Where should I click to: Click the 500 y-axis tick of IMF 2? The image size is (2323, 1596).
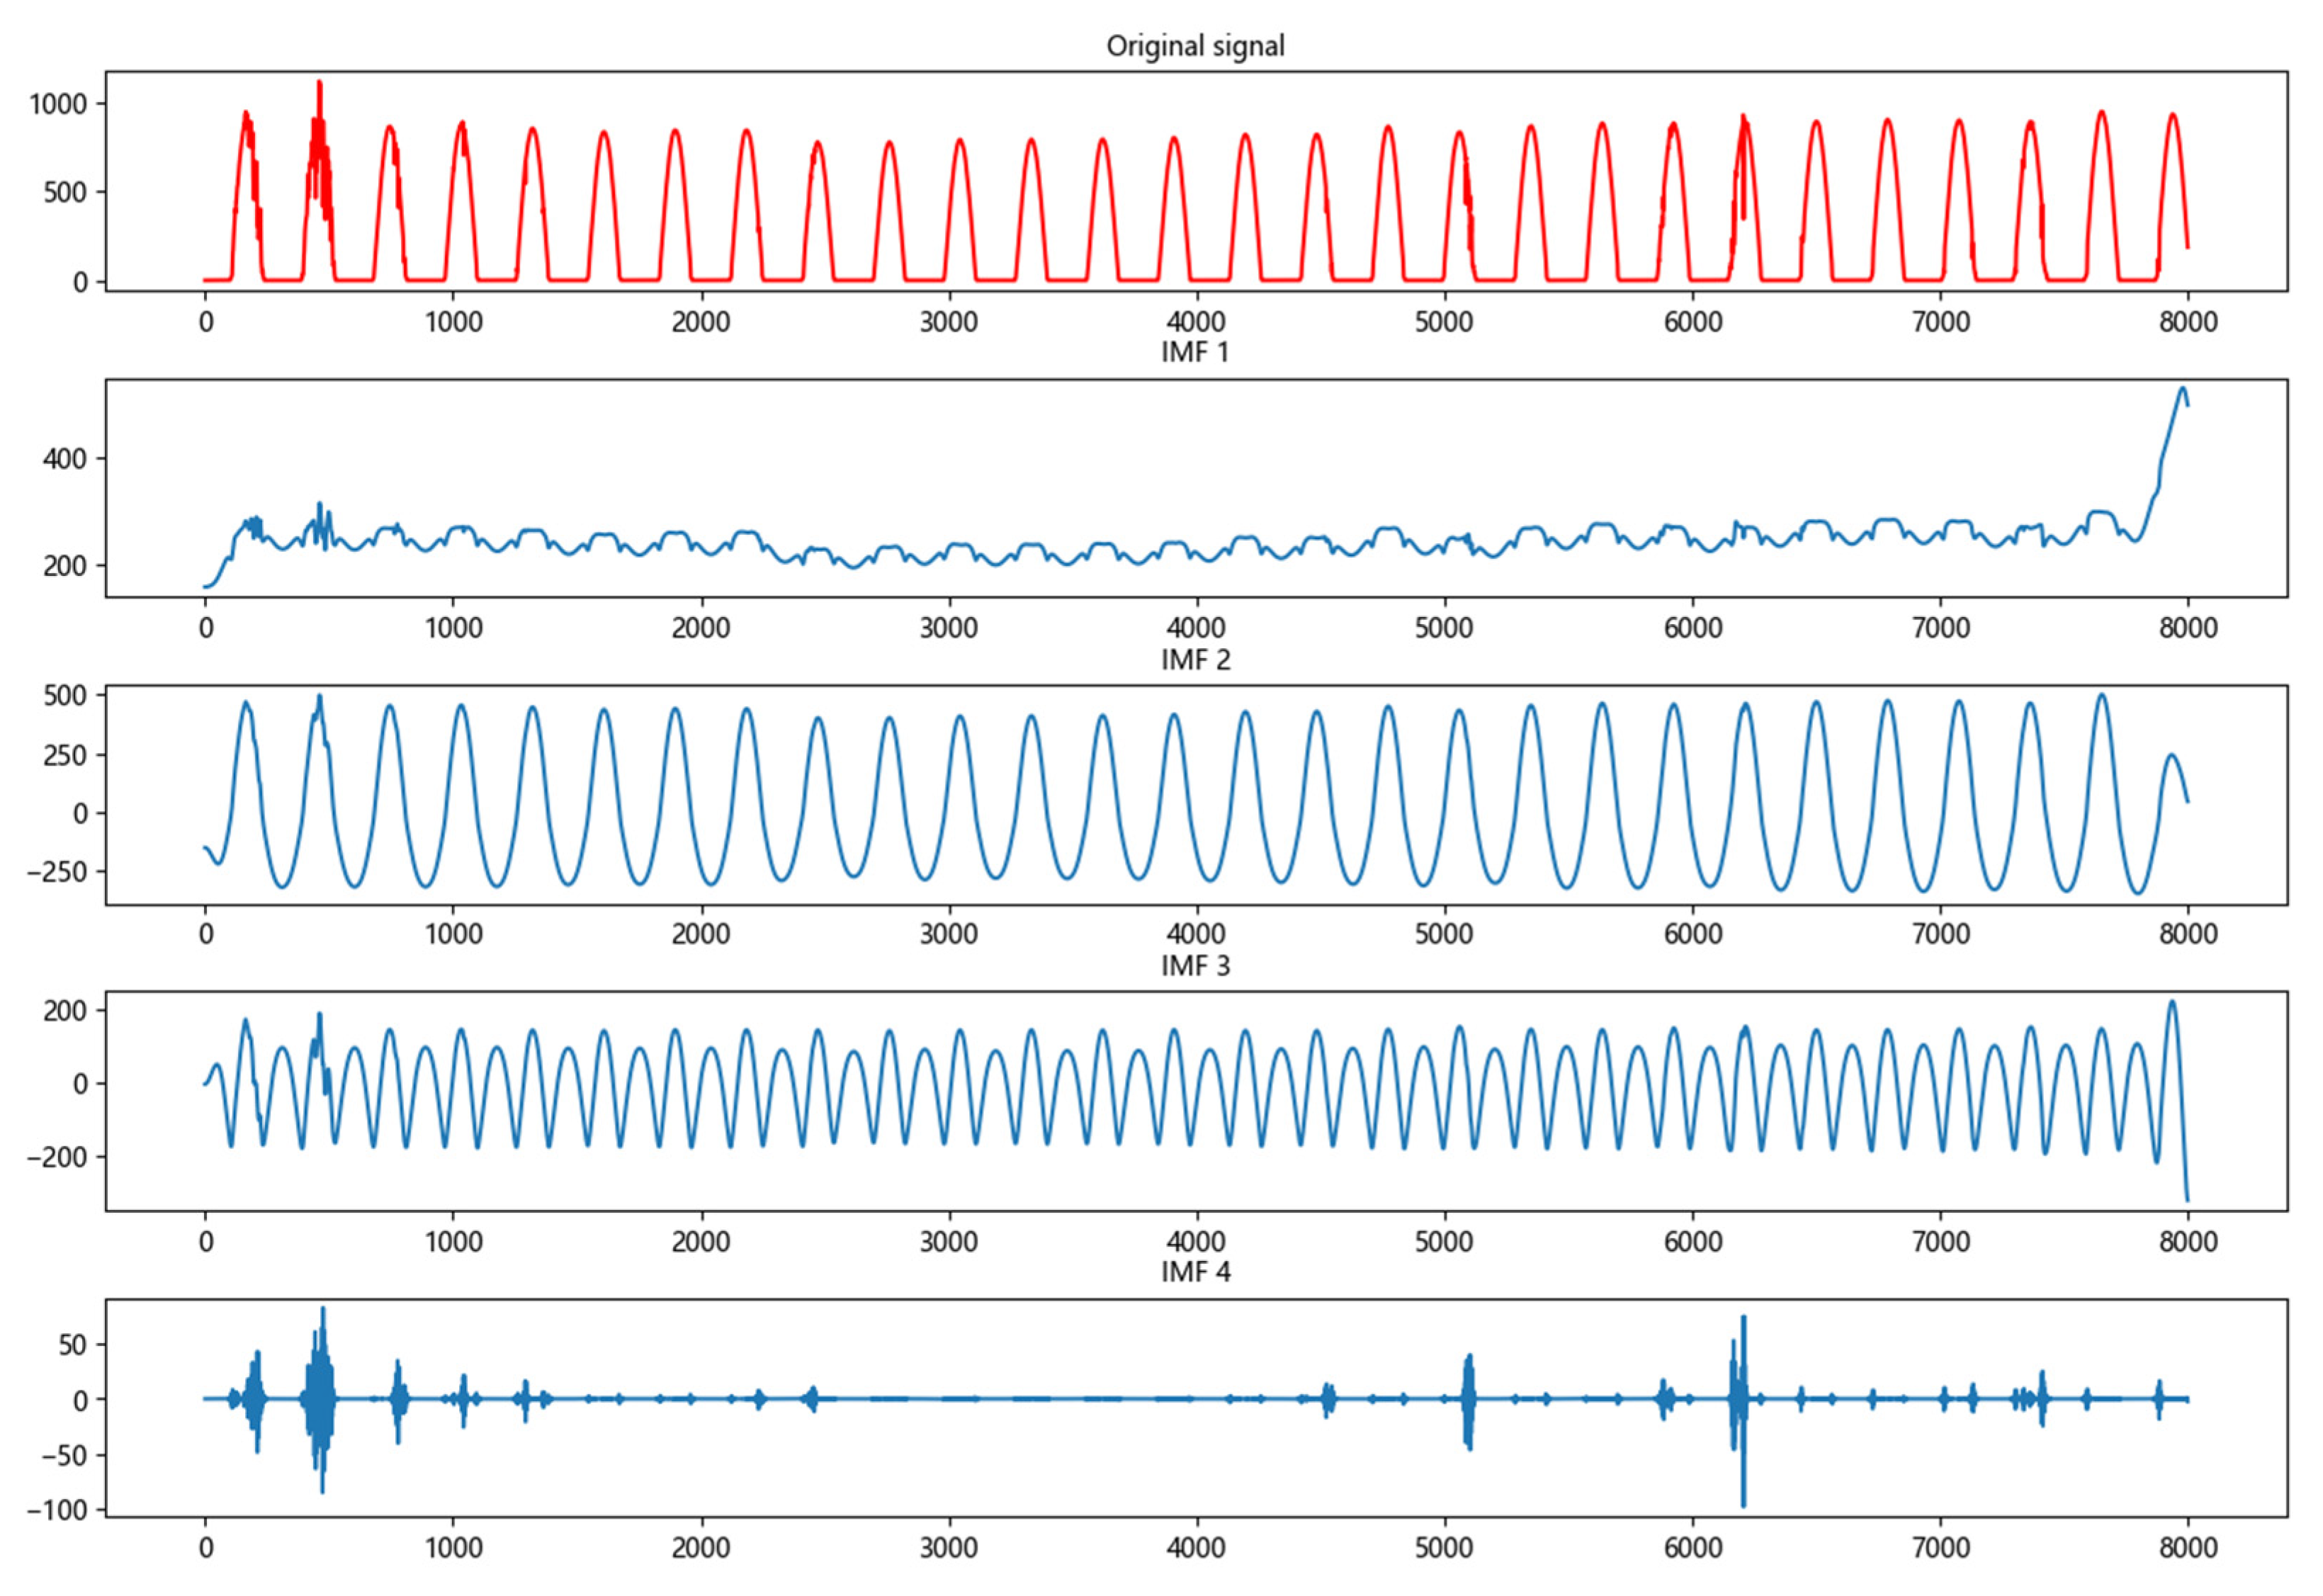pos(65,696)
